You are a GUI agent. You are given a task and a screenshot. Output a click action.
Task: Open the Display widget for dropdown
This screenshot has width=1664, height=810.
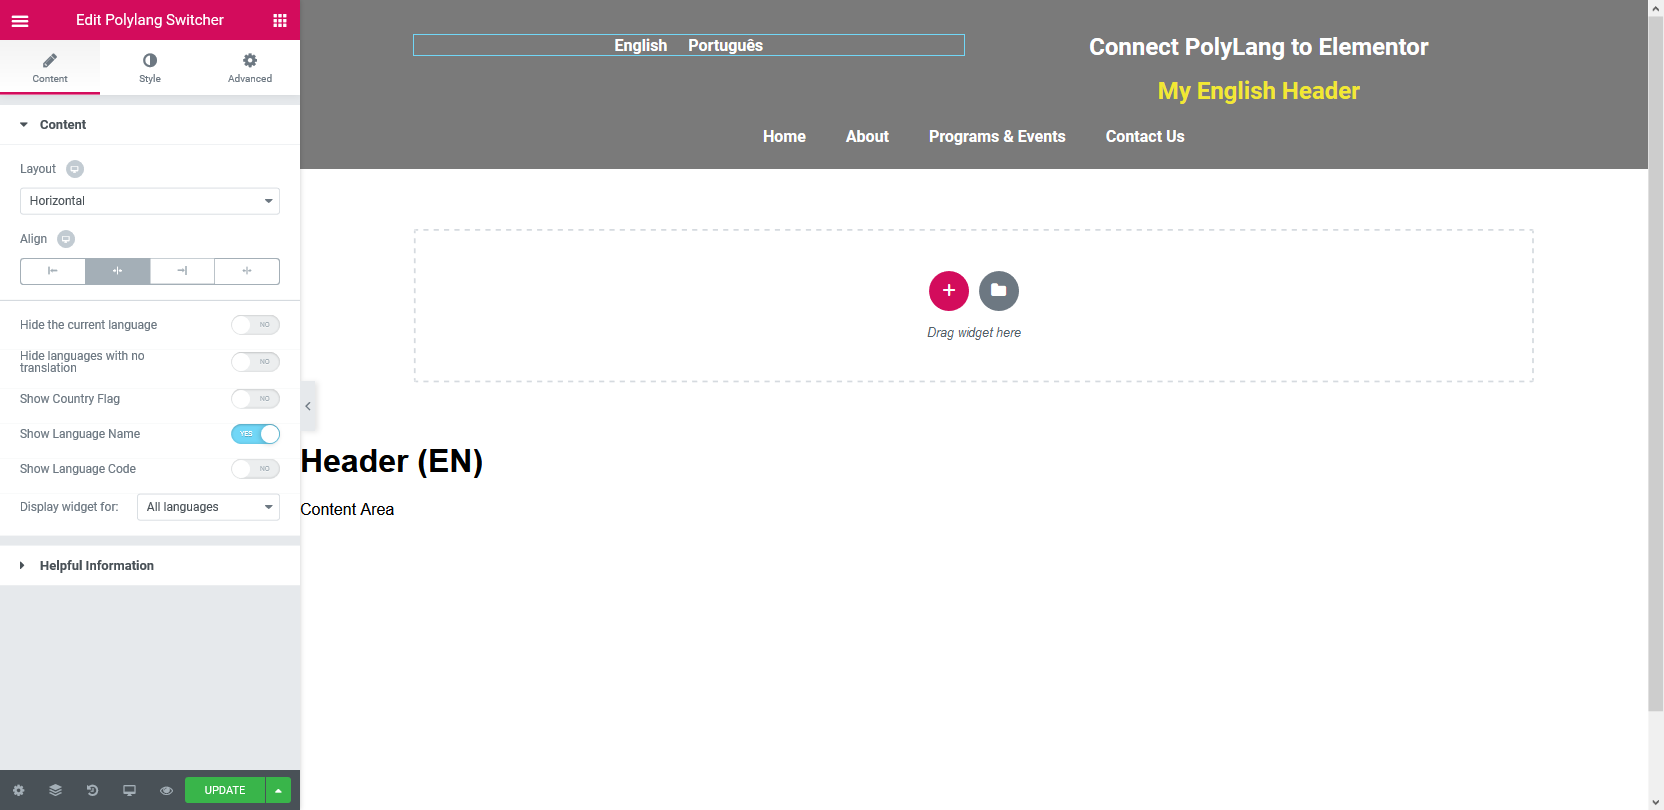click(x=208, y=507)
